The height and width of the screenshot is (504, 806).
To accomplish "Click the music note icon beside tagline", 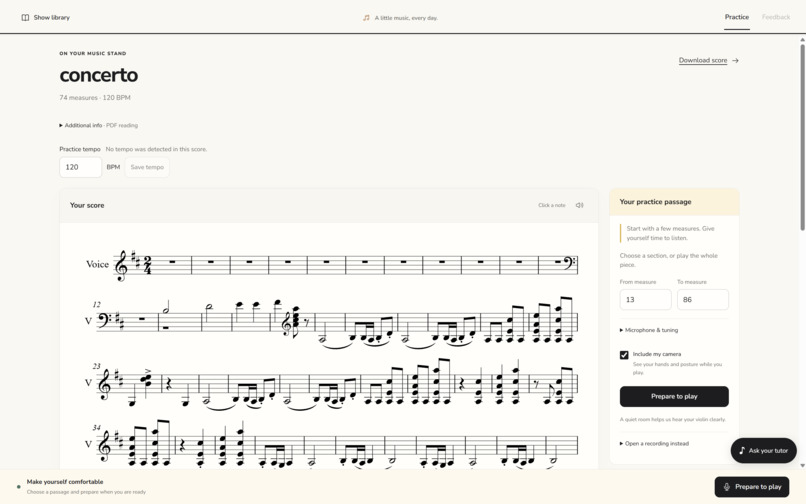I will 366,17.
